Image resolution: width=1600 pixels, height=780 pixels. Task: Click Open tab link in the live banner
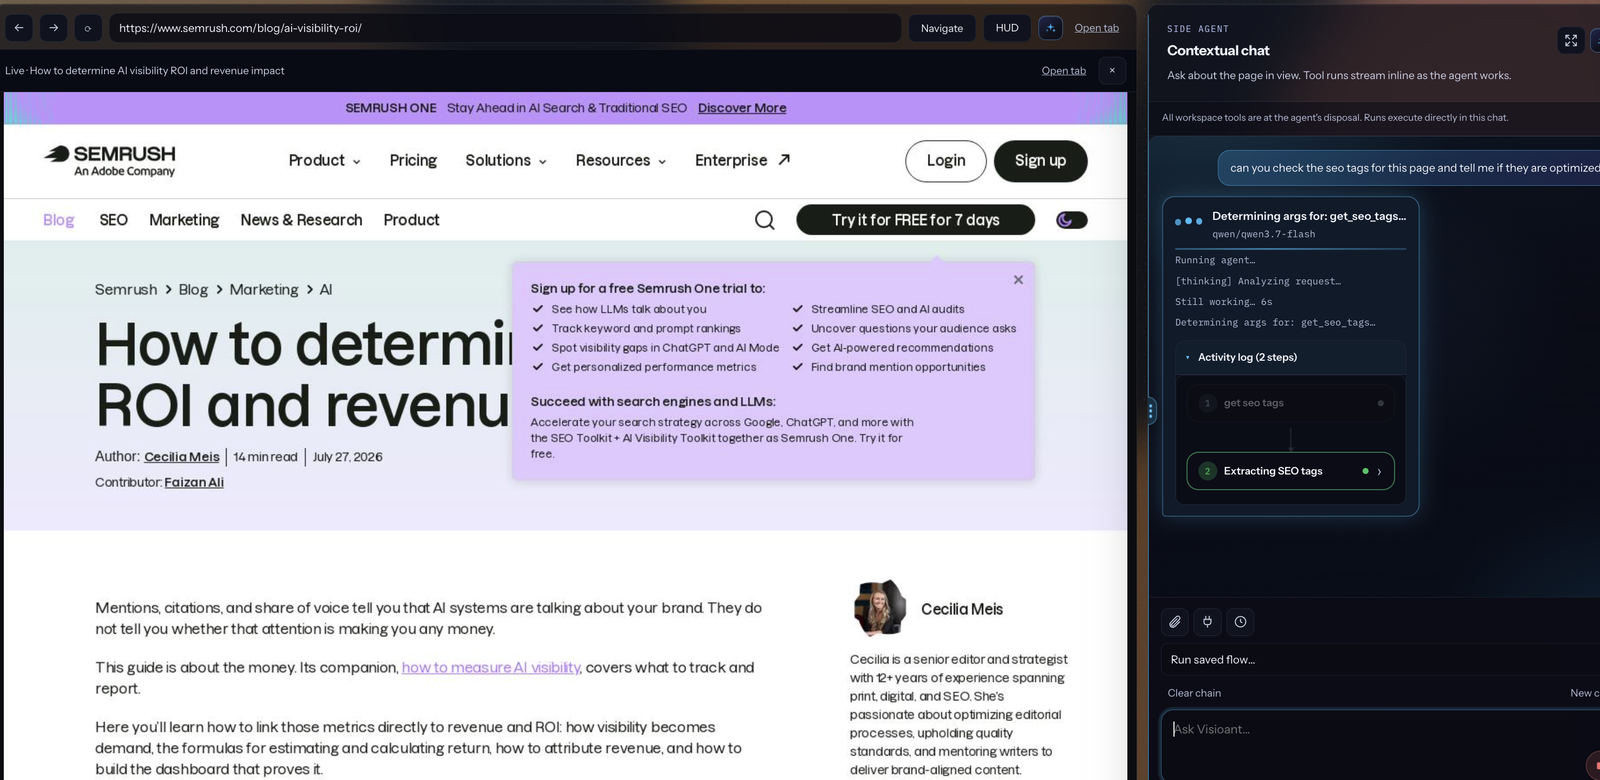pyautogui.click(x=1063, y=71)
